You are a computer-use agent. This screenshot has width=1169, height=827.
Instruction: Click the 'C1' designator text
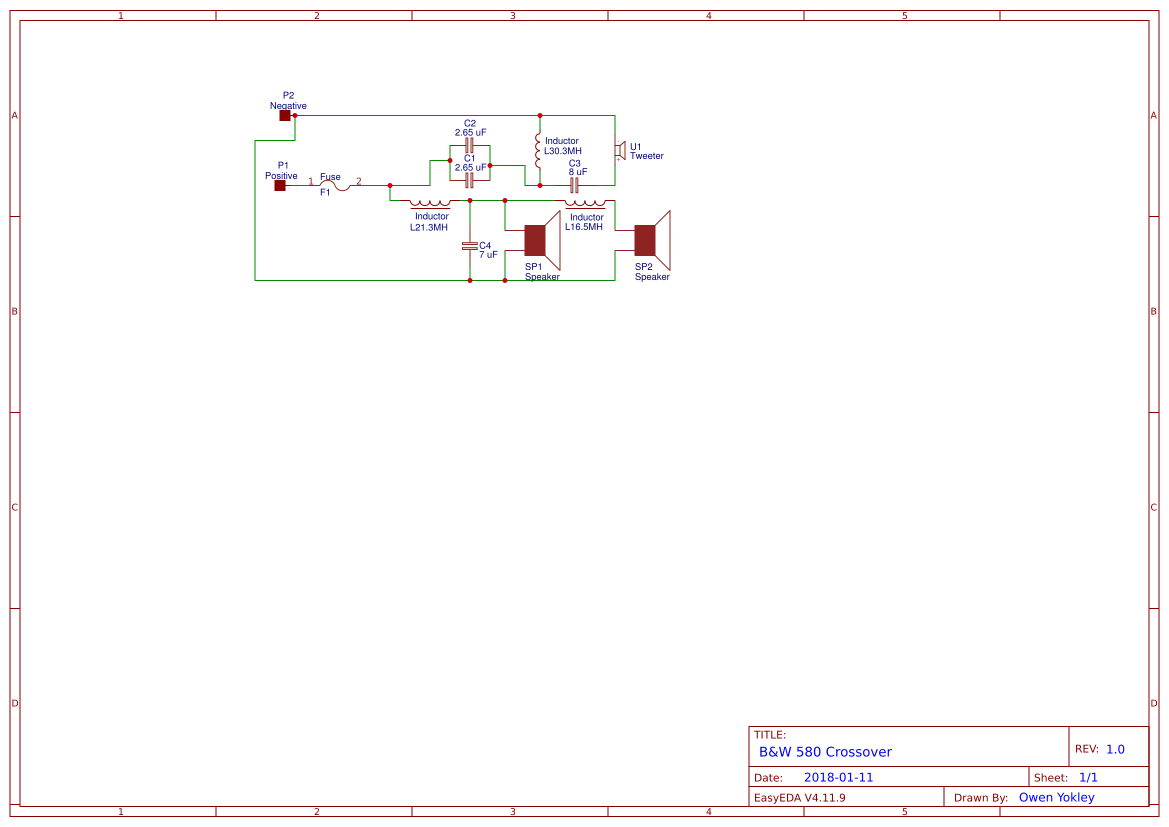(470, 158)
